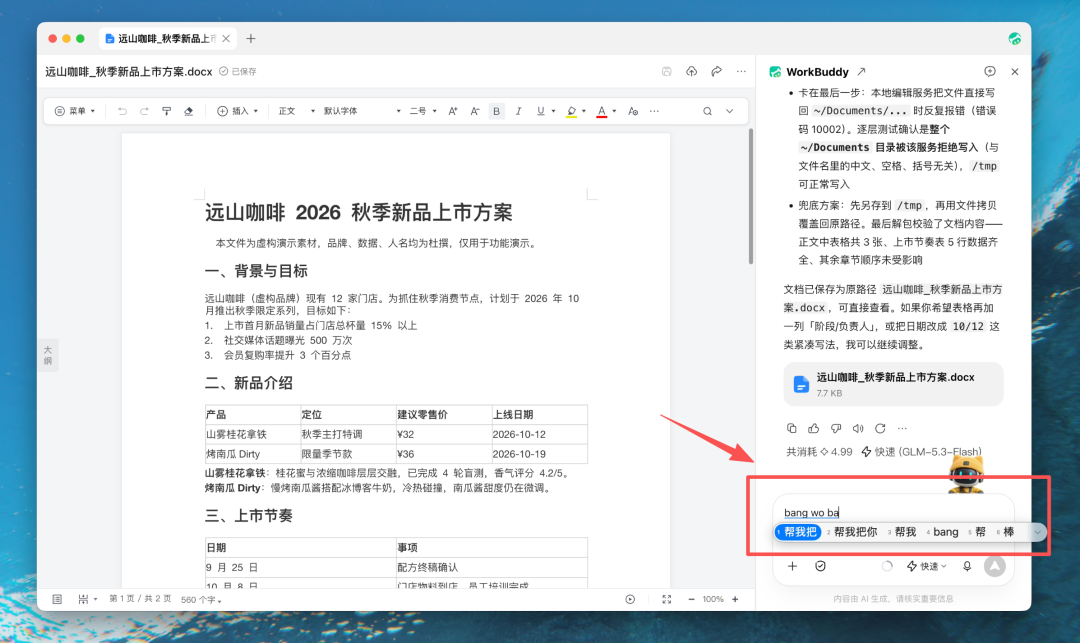Open the 插入 insert dropdown
1080x643 pixels.
click(x=238, y=111)
